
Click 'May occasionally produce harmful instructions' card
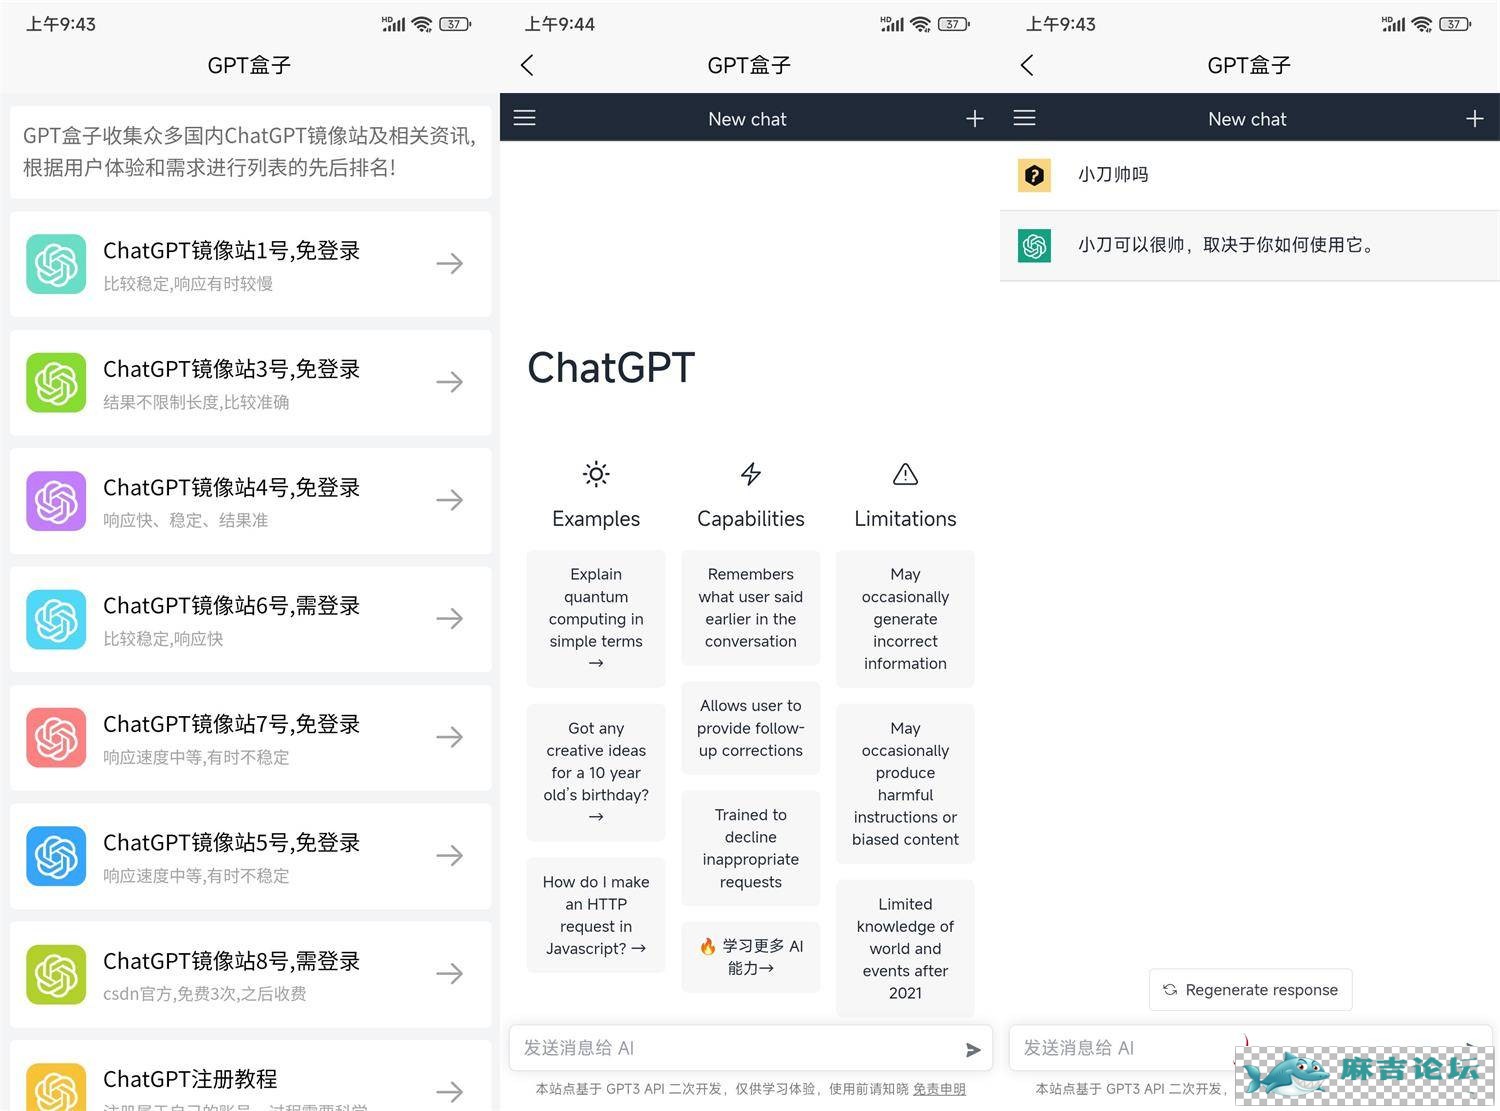pos(905,784)
